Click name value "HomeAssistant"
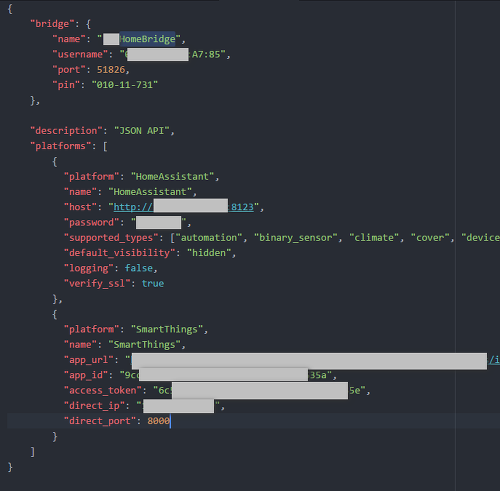The width and height of the screenshot is (500, 491). 150,192
